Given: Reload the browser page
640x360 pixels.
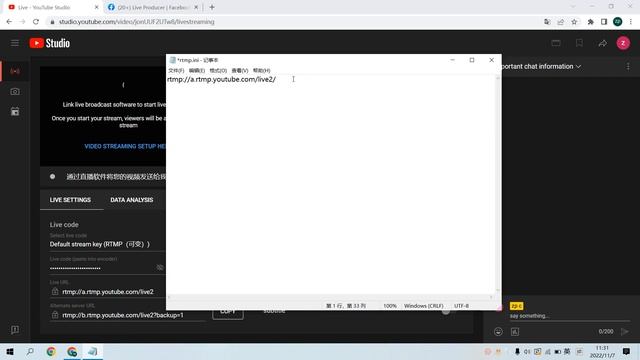Looking at the screenshot, I should (x=36, y=22).
